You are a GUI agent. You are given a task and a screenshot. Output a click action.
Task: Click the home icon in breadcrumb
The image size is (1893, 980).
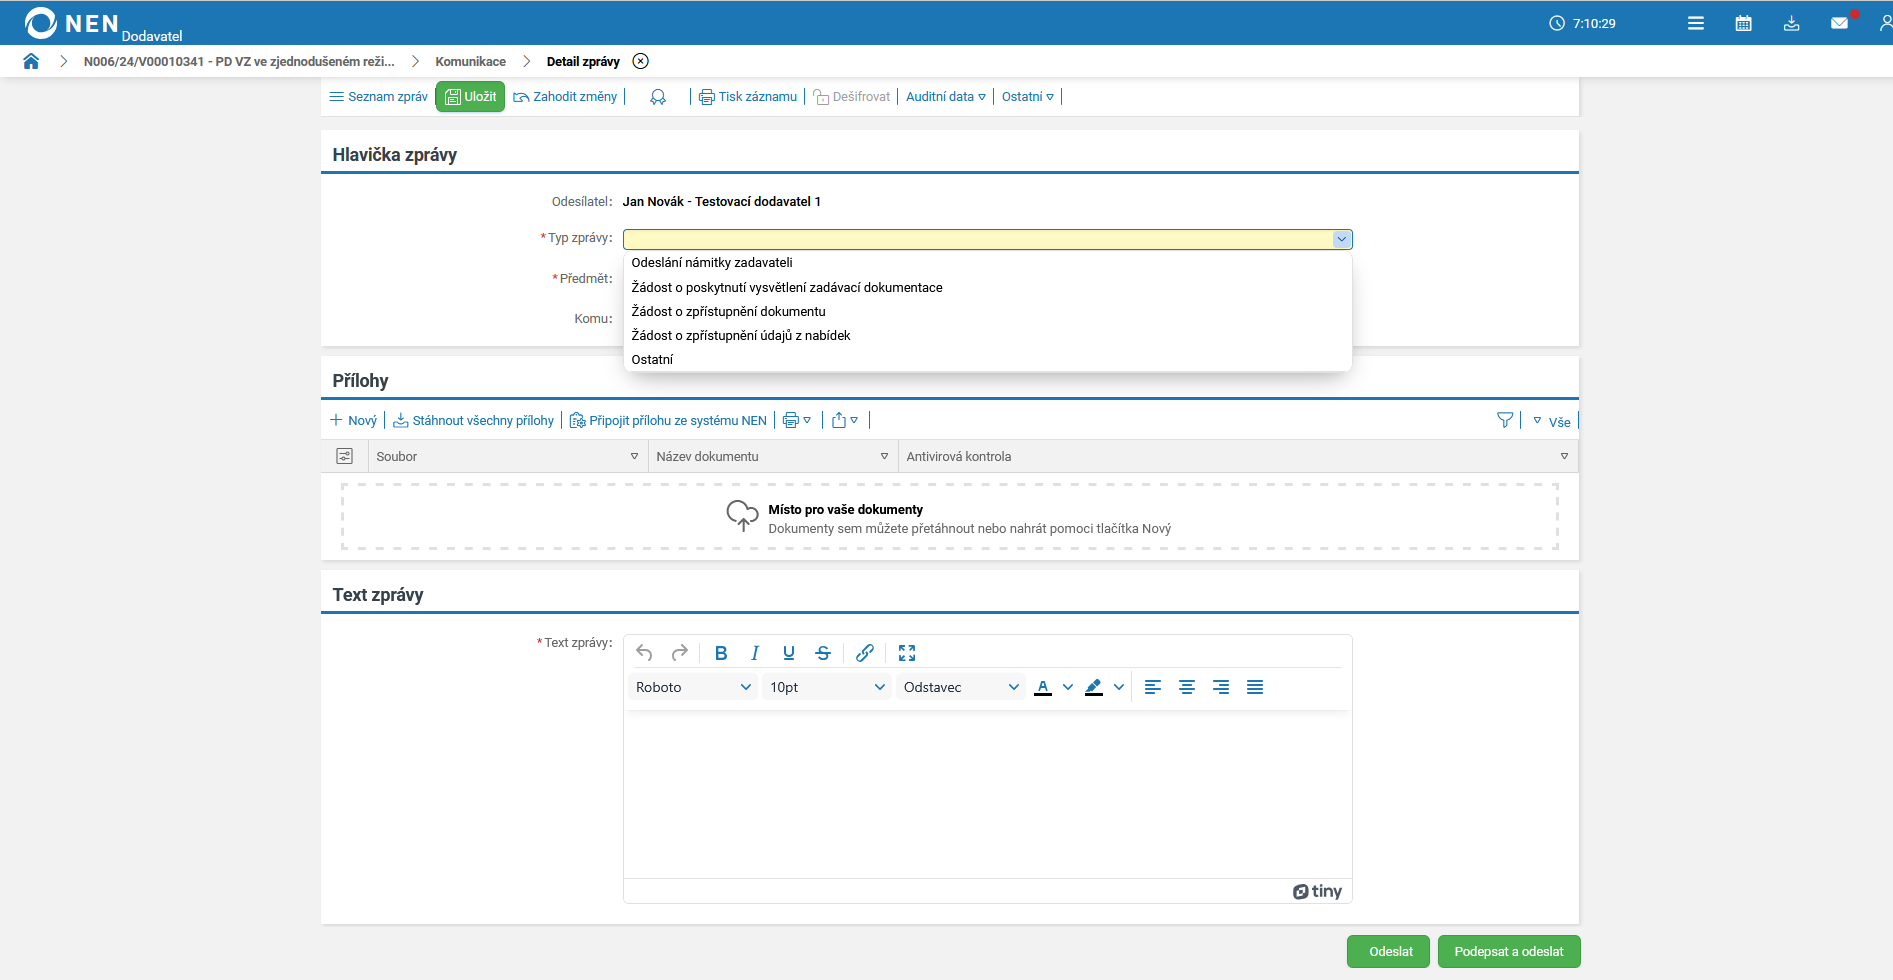[x=31, y=61]
